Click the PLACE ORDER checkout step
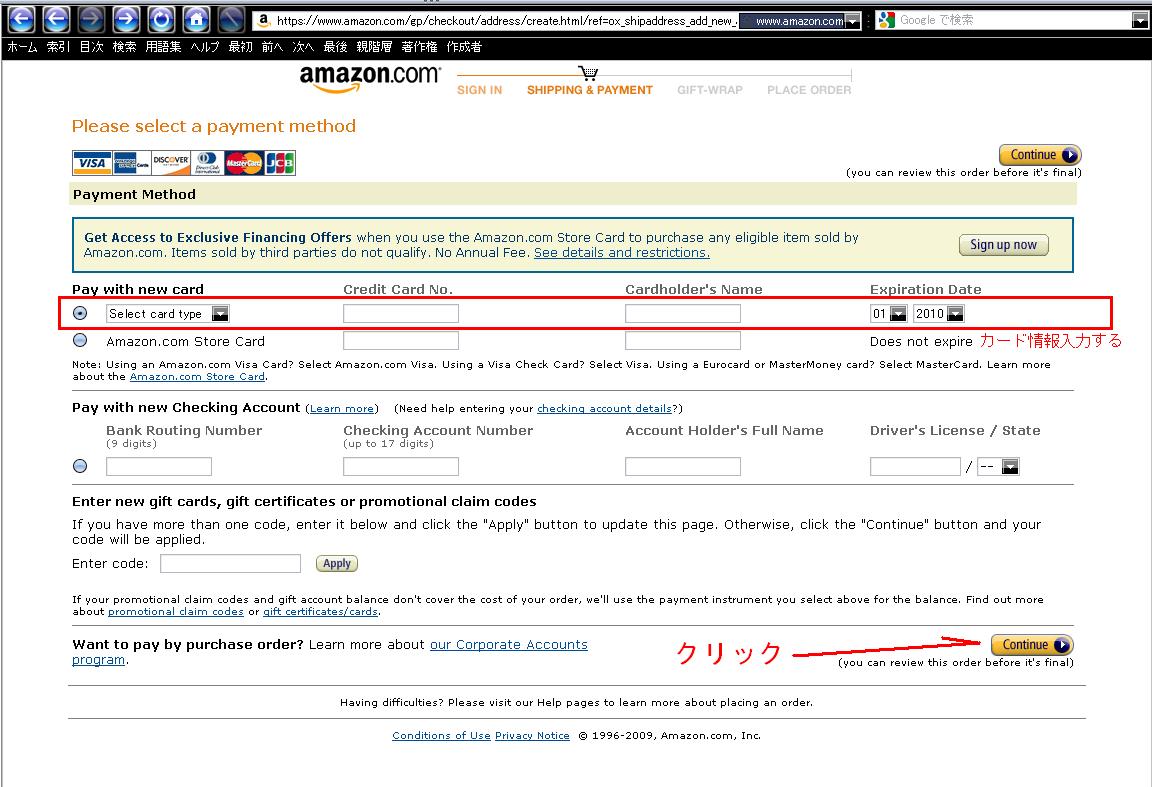This screenshot has height=787, width=1152. [x=809, y=90]
